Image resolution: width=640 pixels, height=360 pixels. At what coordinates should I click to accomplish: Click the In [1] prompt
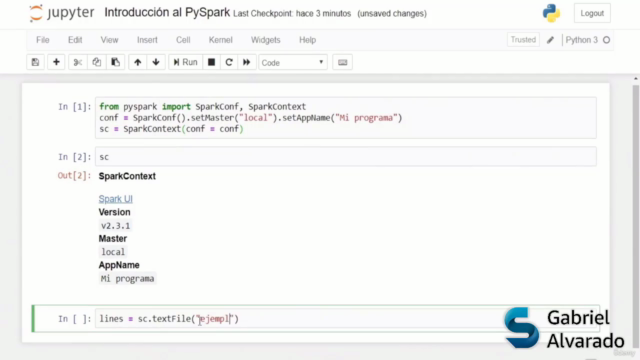[75, 107]
